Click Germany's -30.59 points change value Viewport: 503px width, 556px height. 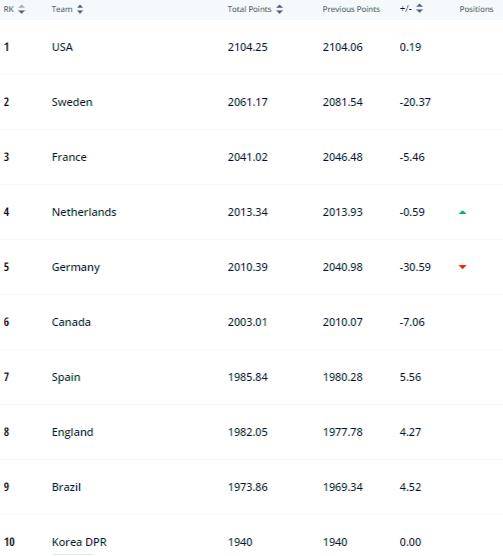coord(415,267)
